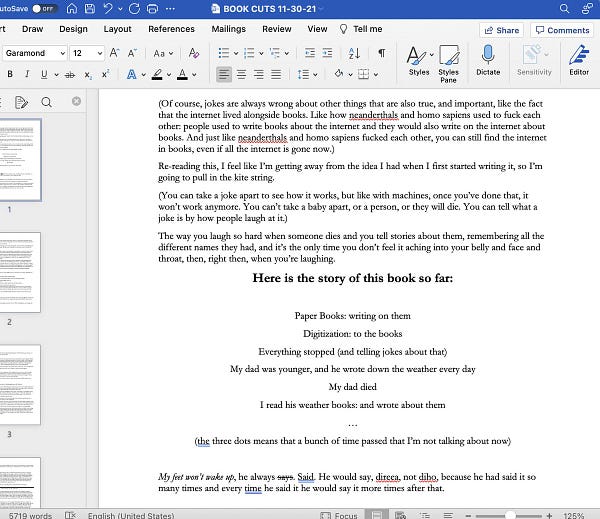This screenshot has width=600, height=519.
Task: Open font size 12 dropdown
Action: 99,53
